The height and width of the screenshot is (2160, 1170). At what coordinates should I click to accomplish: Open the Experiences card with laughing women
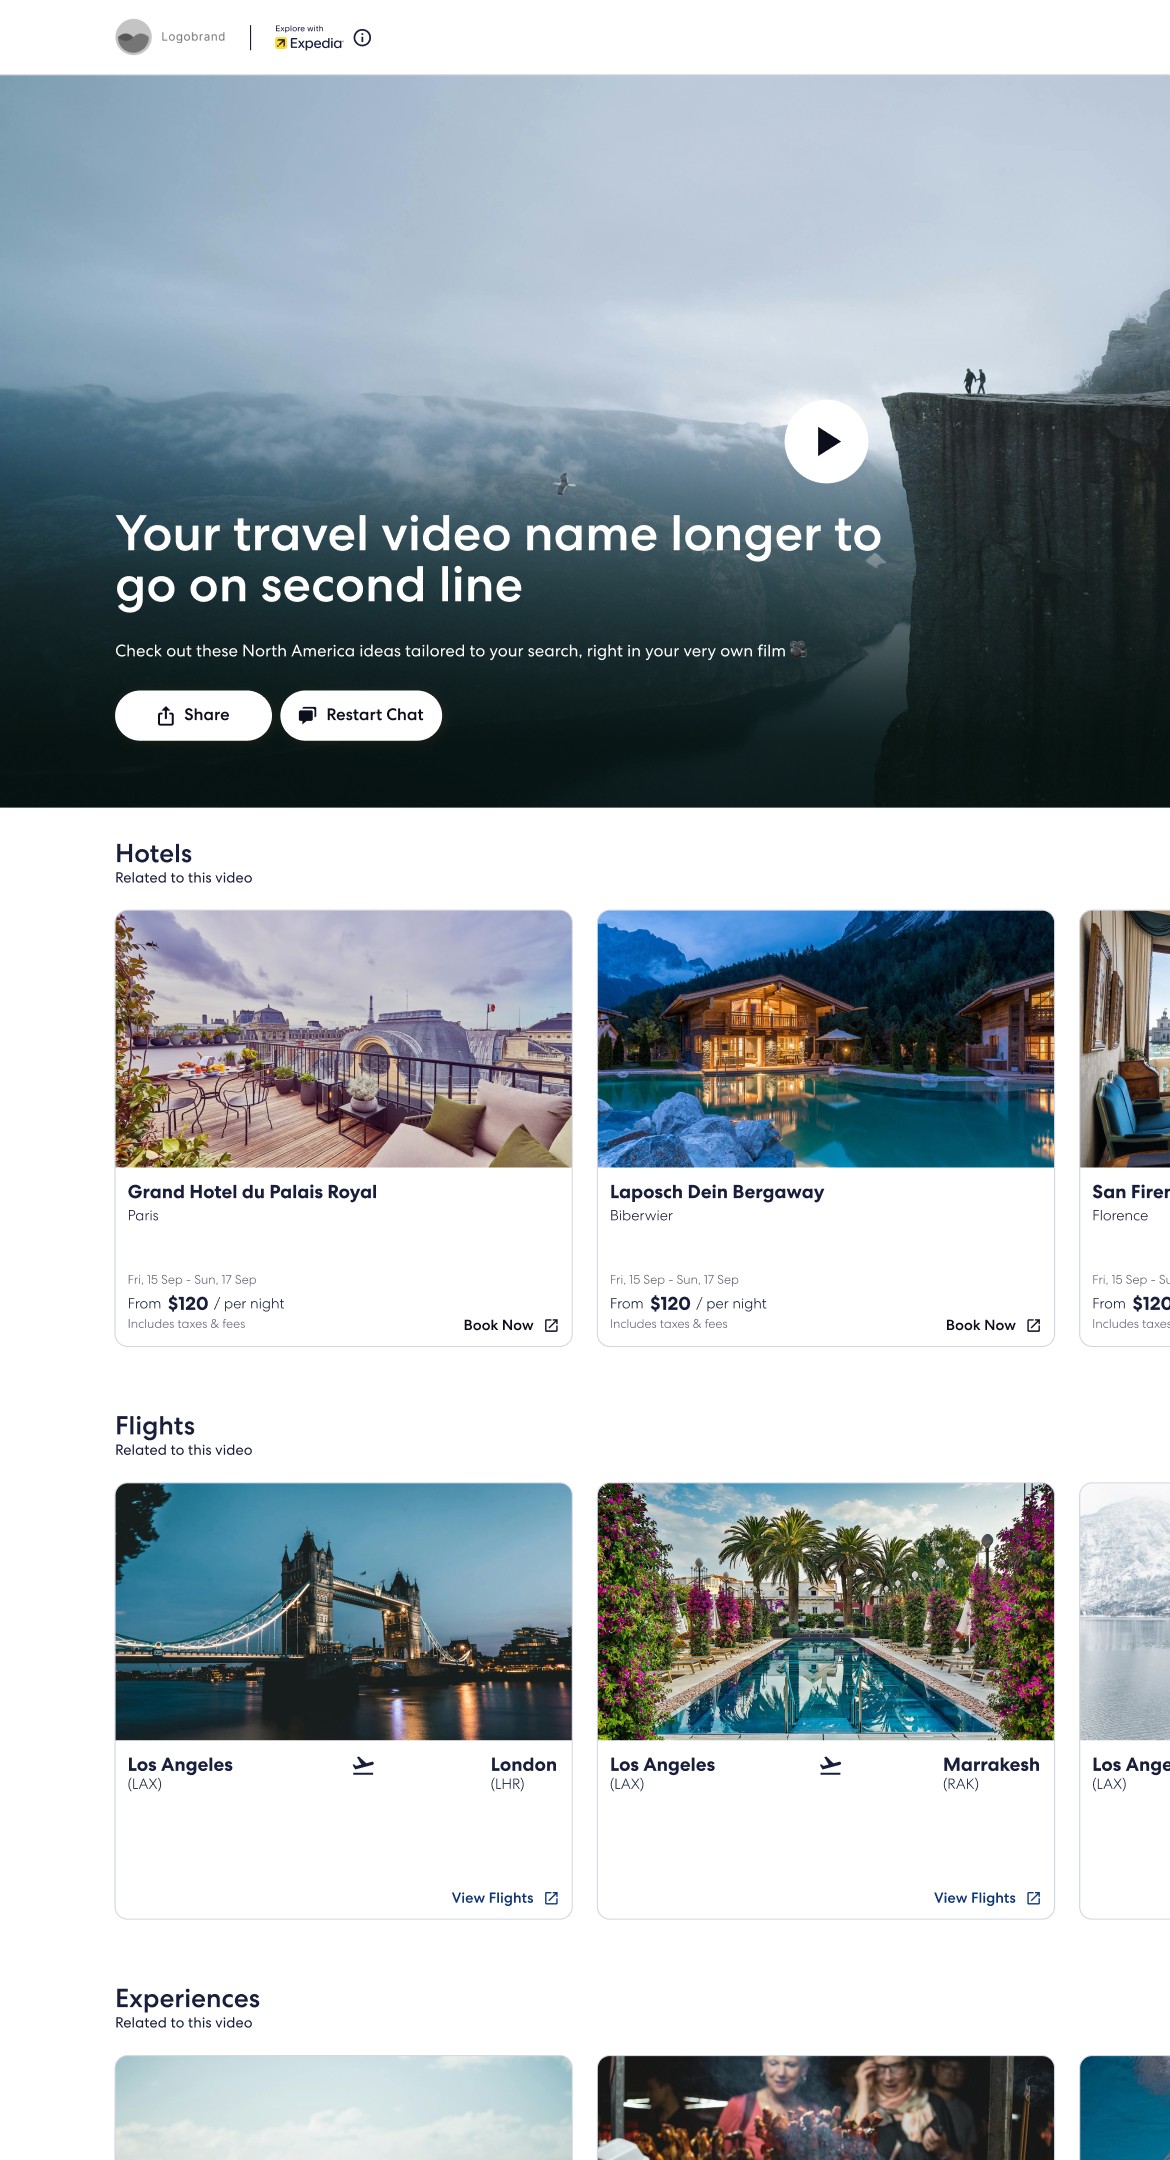(826, 2108)
